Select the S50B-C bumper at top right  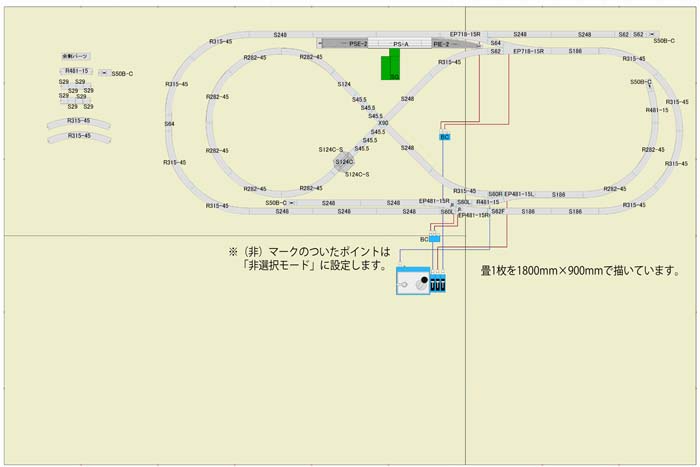click(x=664, y=41)
